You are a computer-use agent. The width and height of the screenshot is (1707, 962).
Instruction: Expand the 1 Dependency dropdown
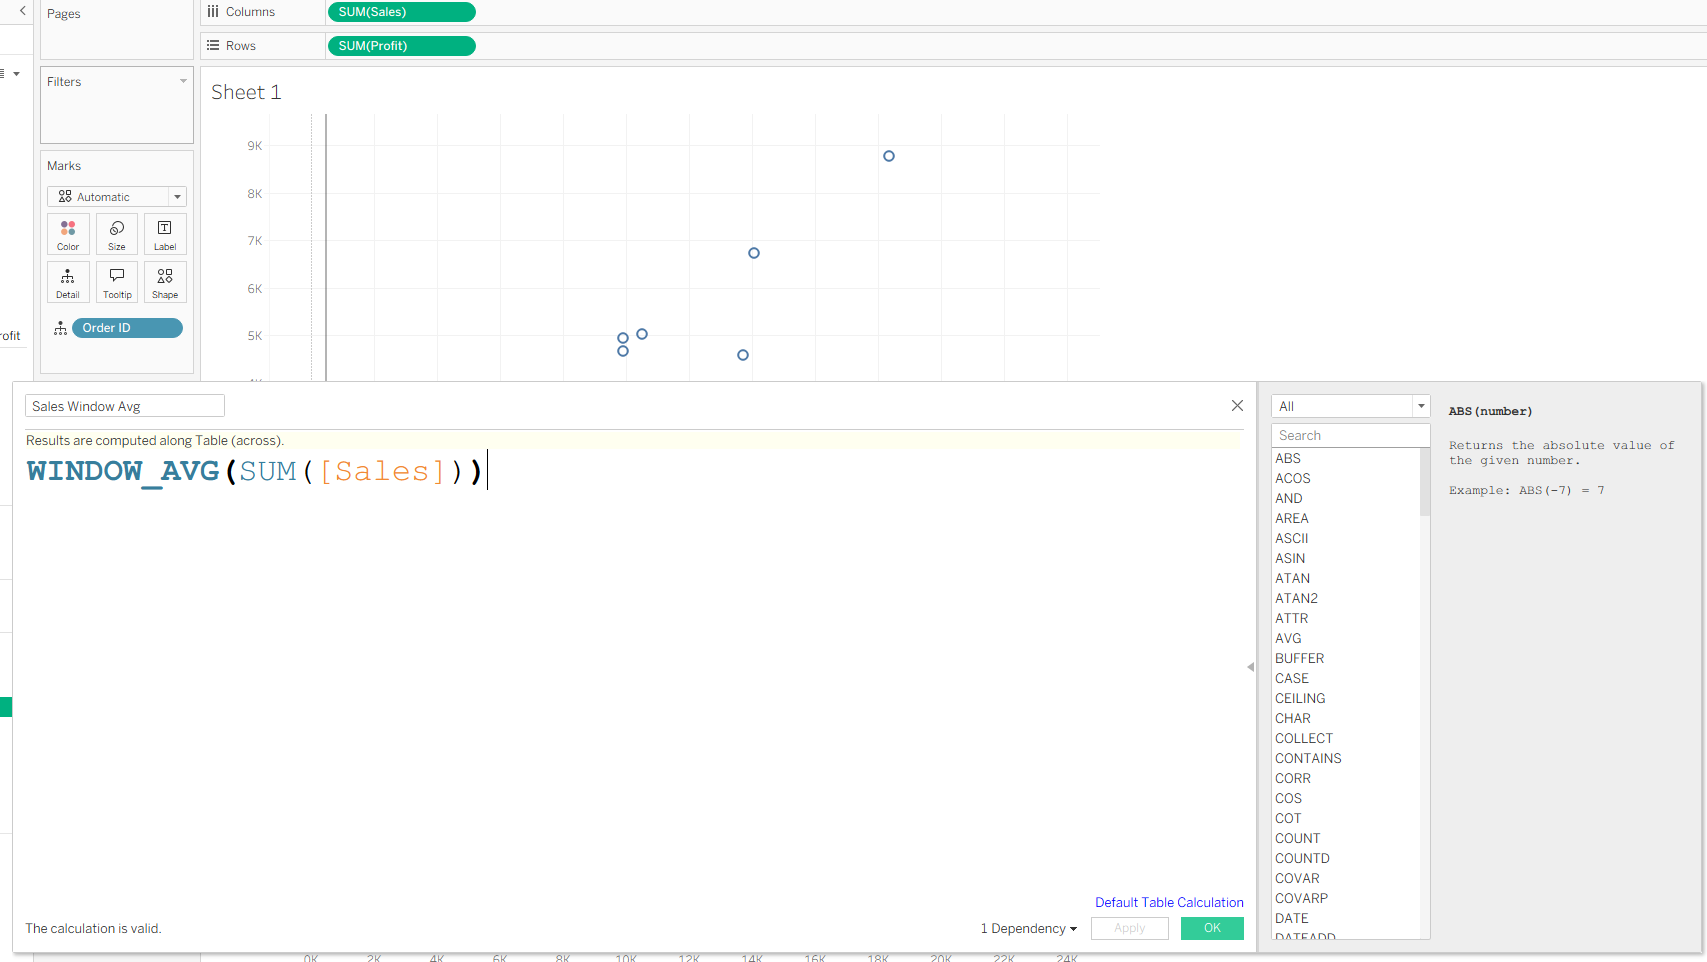coord(1028,928)
